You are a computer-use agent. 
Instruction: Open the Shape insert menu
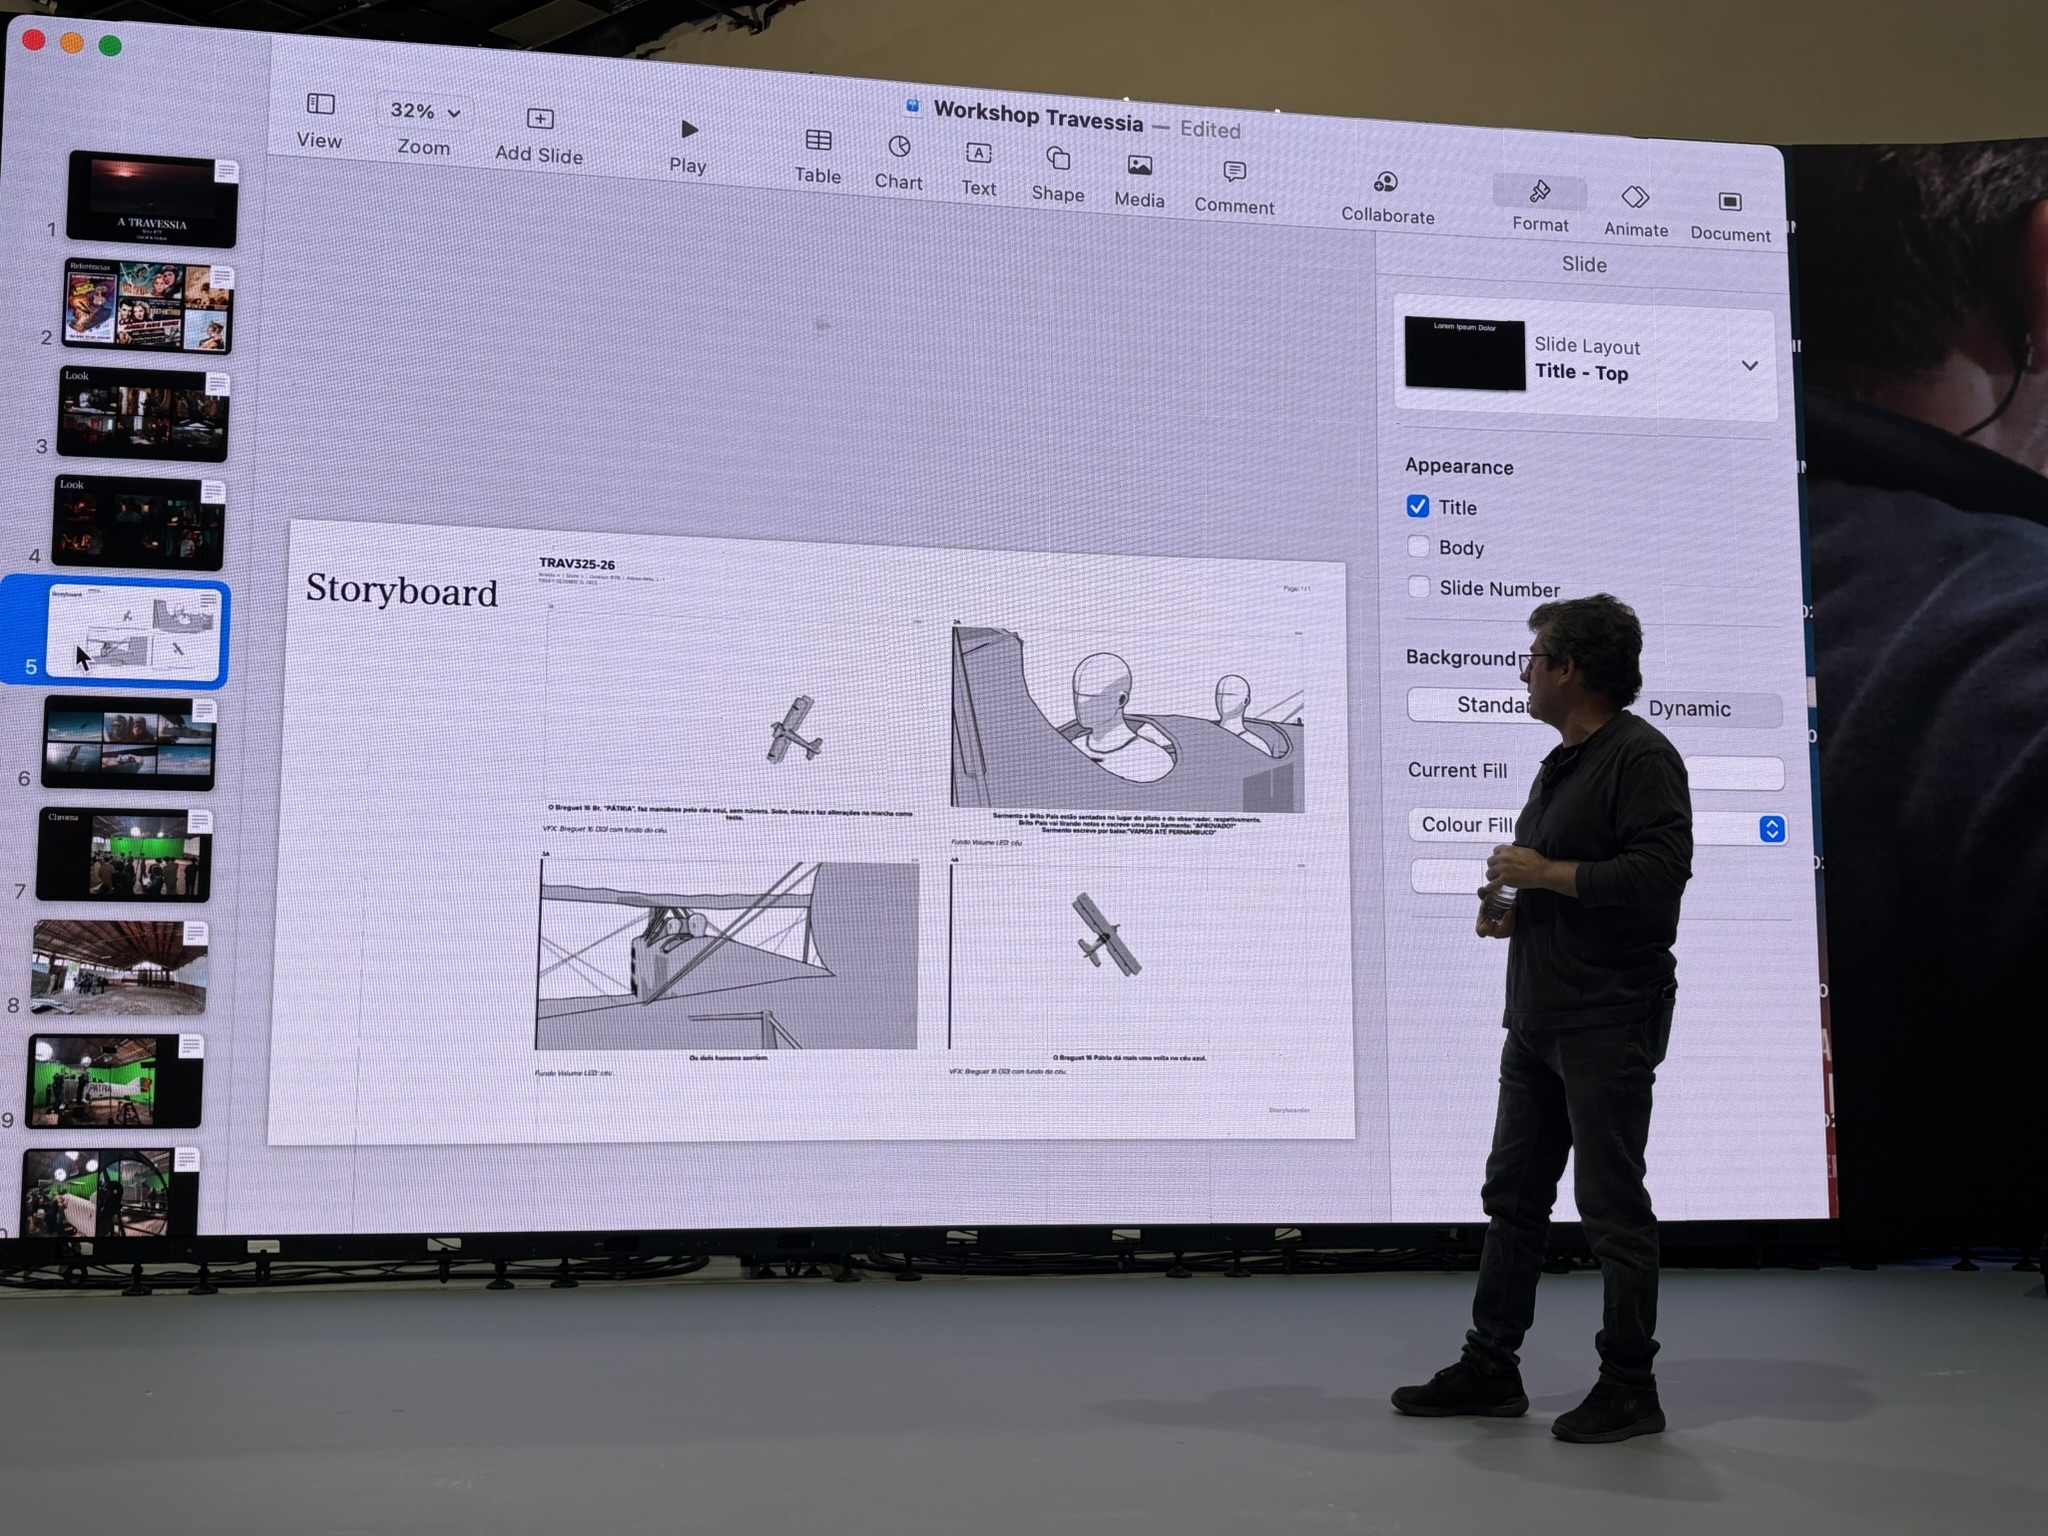pos(1058,160)
